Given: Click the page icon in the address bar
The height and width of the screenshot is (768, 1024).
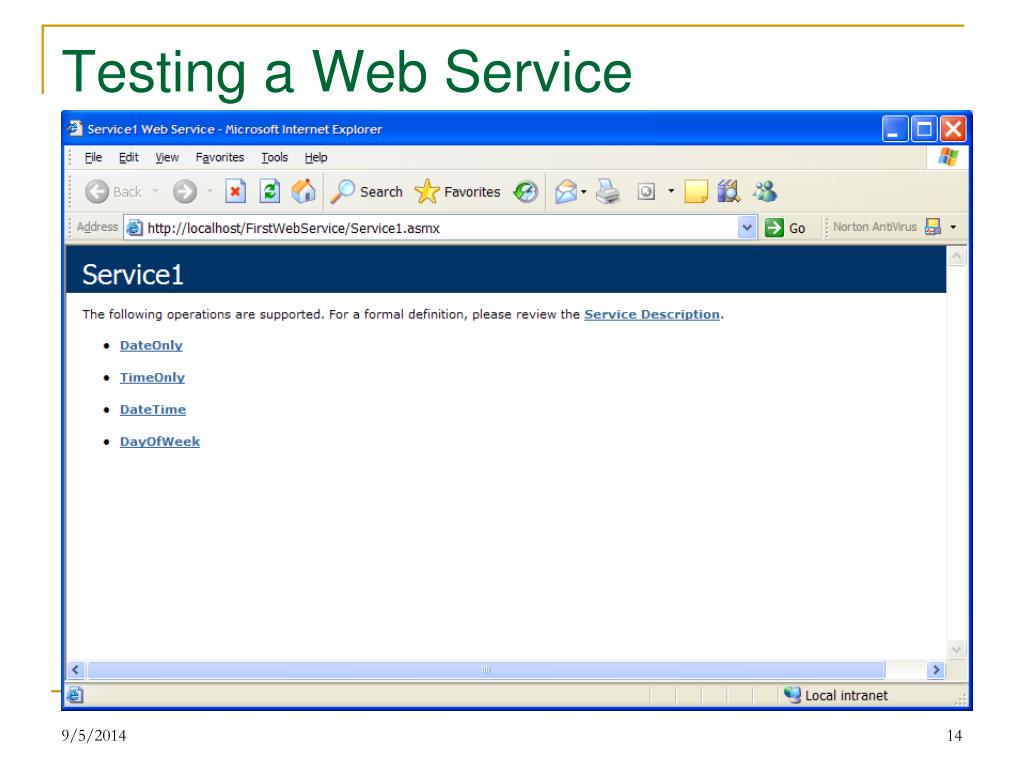Looking at the screenshot, I should (135, 228).
